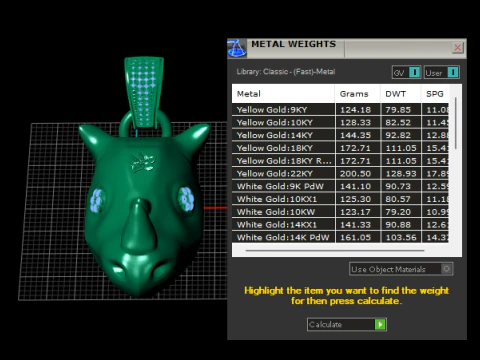The image size is (480, 360).
Task: Close the Metal Weights panel
Action: pyautogui.click(x=458, y=47)
